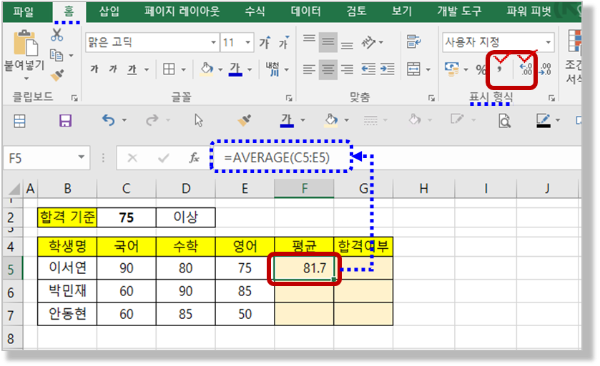Toggle bold formatting

pos(94,69)
